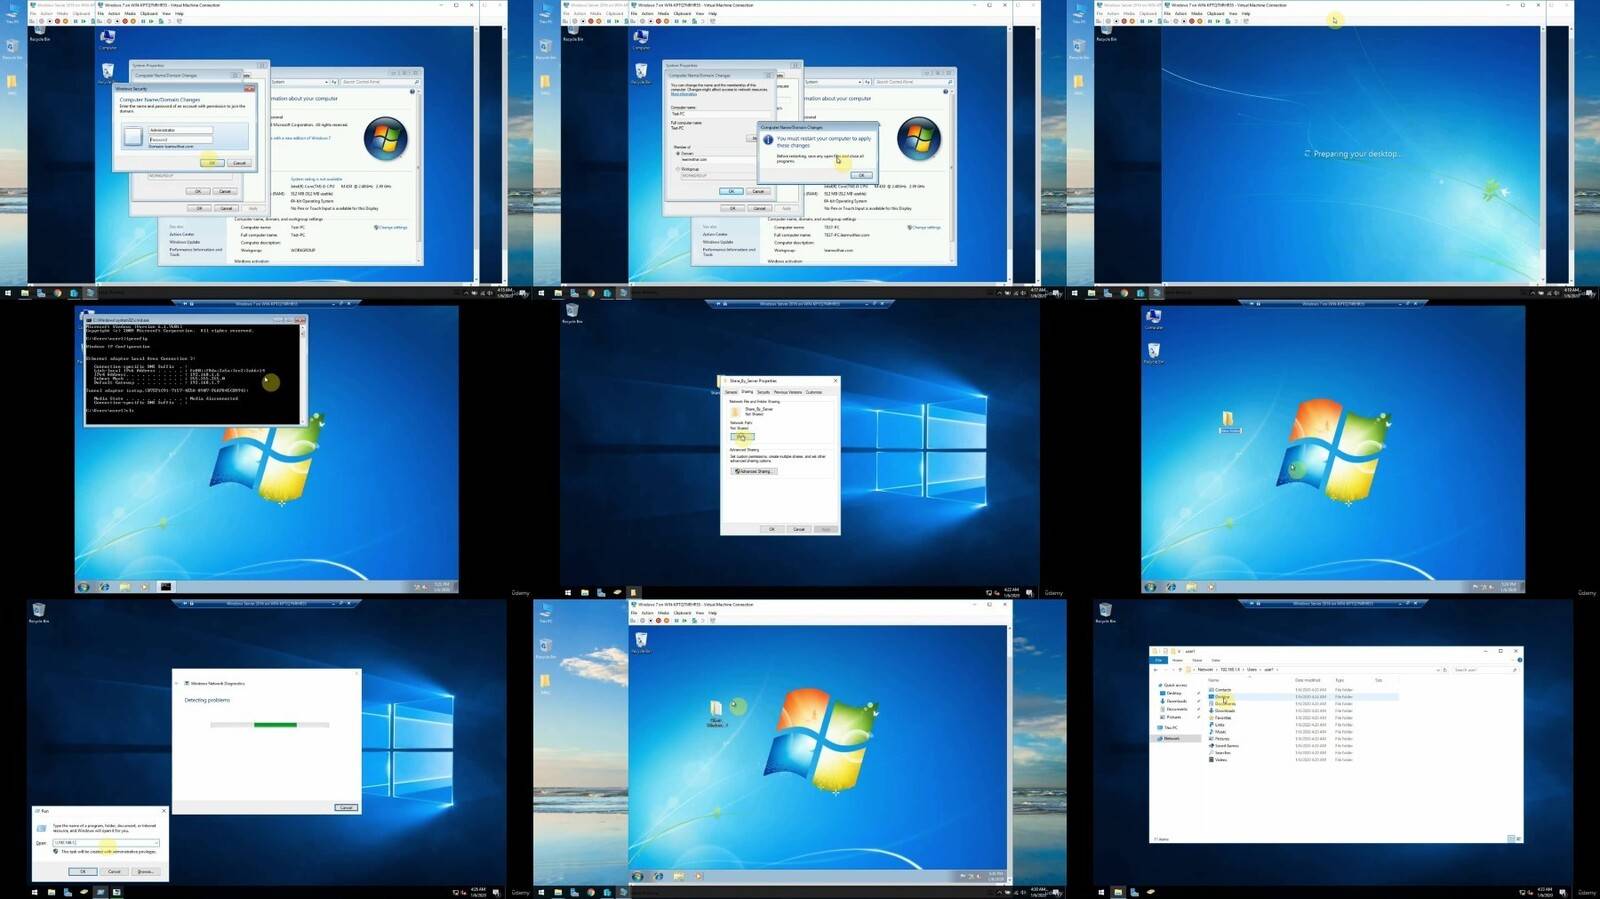Image resolution: width=1600 pixels, height=899 pixels.
Task: Refresh the user1 Explorer address bar
Action: click(x=1445, y=669)
